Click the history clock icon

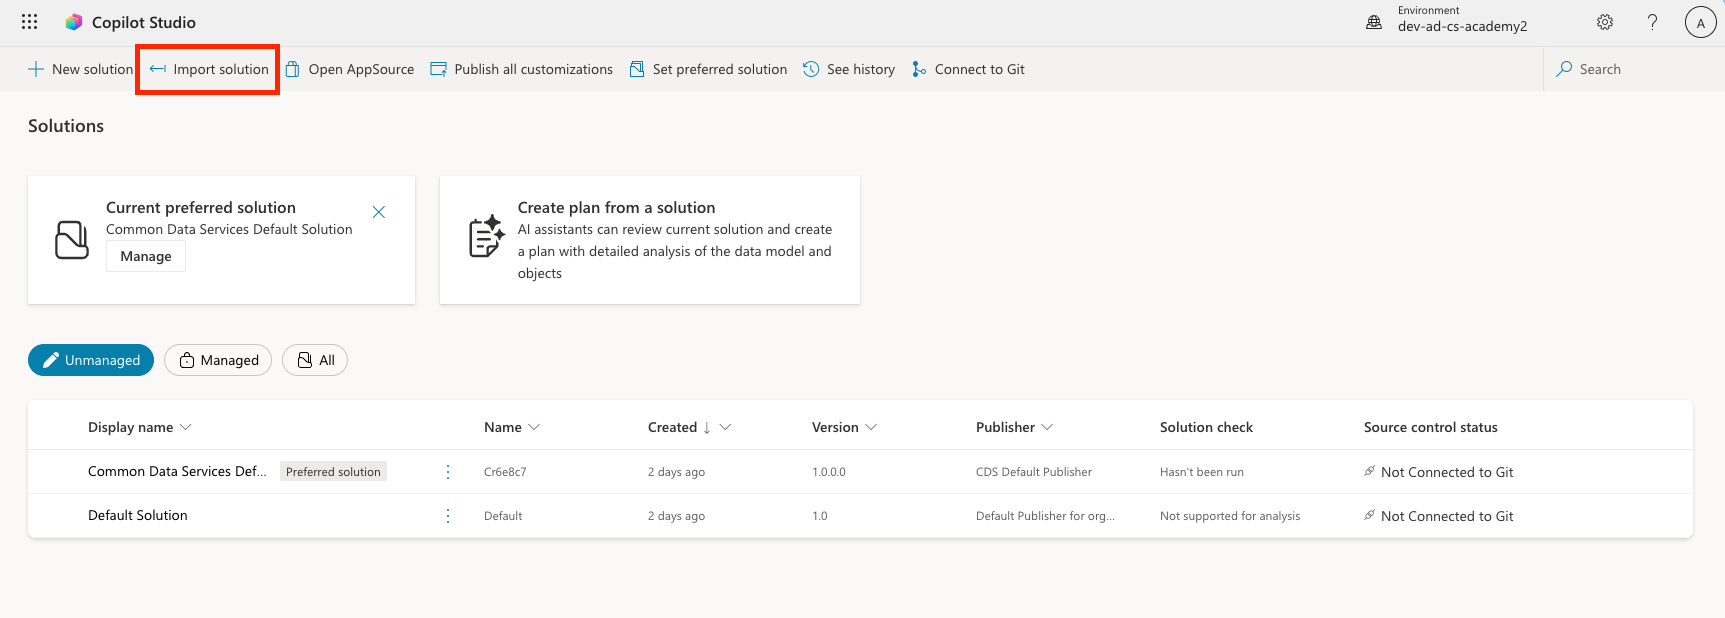coord(811,69)
